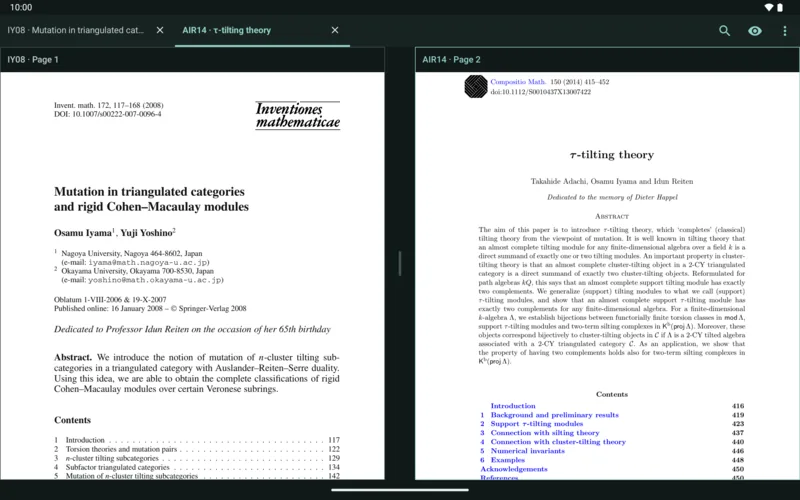Click the email yoshino@math.okayama-u.ac.jp
This screenshot has height=500, width=800.
pyautogui.click(x=155, y=280)
